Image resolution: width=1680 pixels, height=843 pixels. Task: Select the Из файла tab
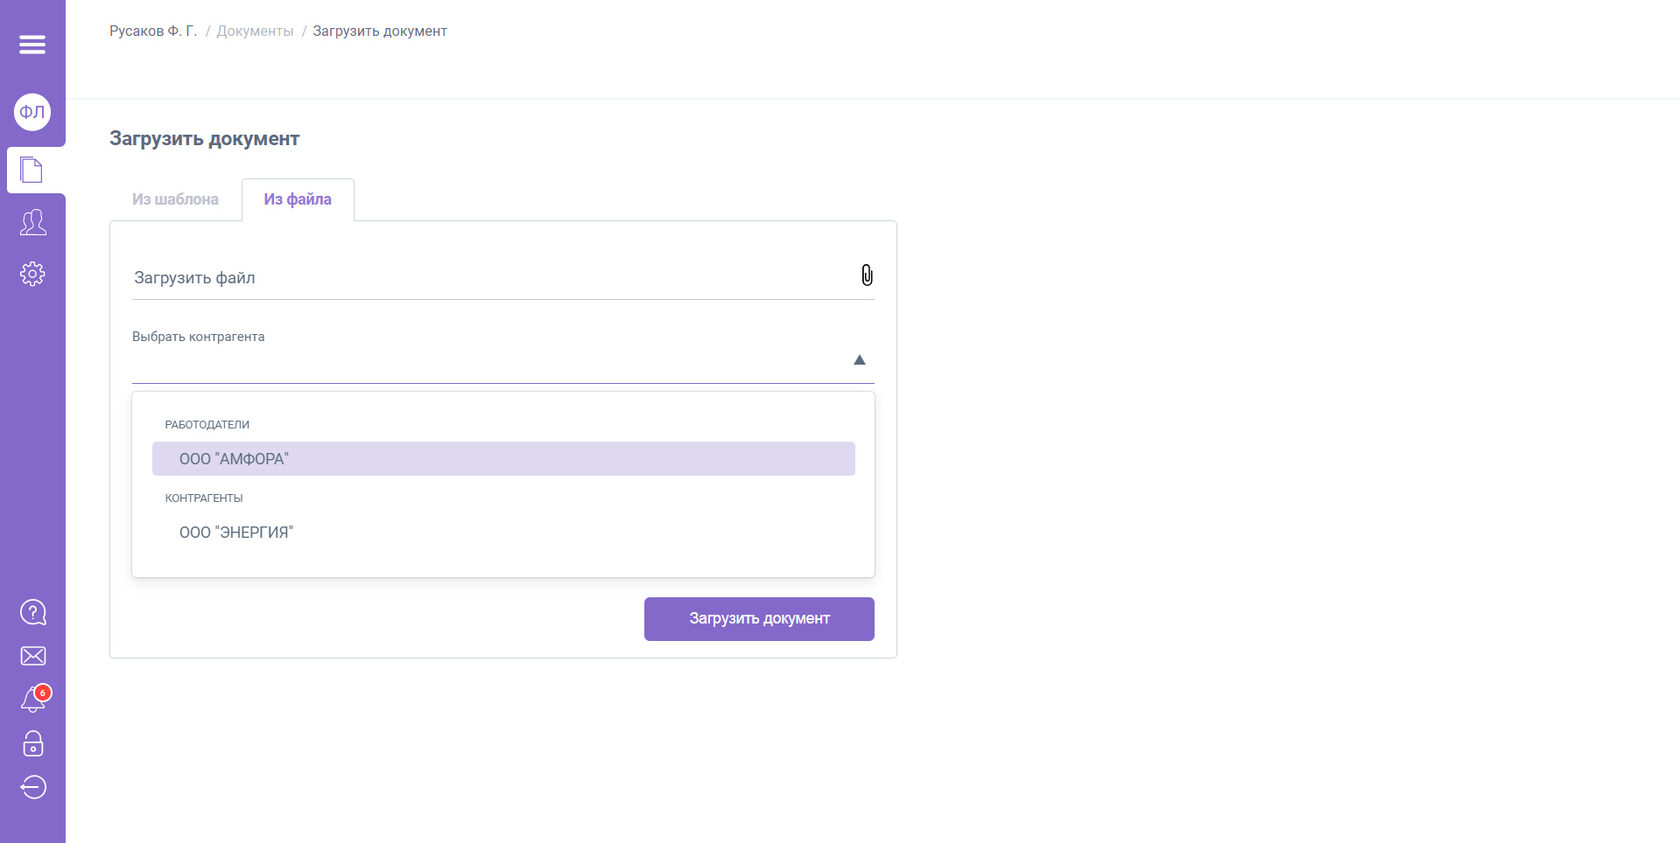tap(297, 199)
